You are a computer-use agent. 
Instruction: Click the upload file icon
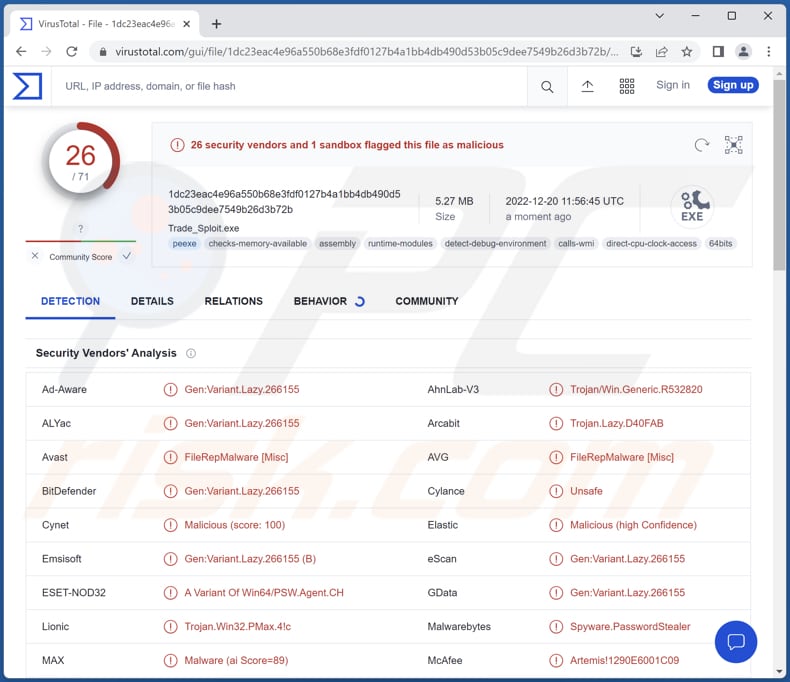(x=587, y=86)
